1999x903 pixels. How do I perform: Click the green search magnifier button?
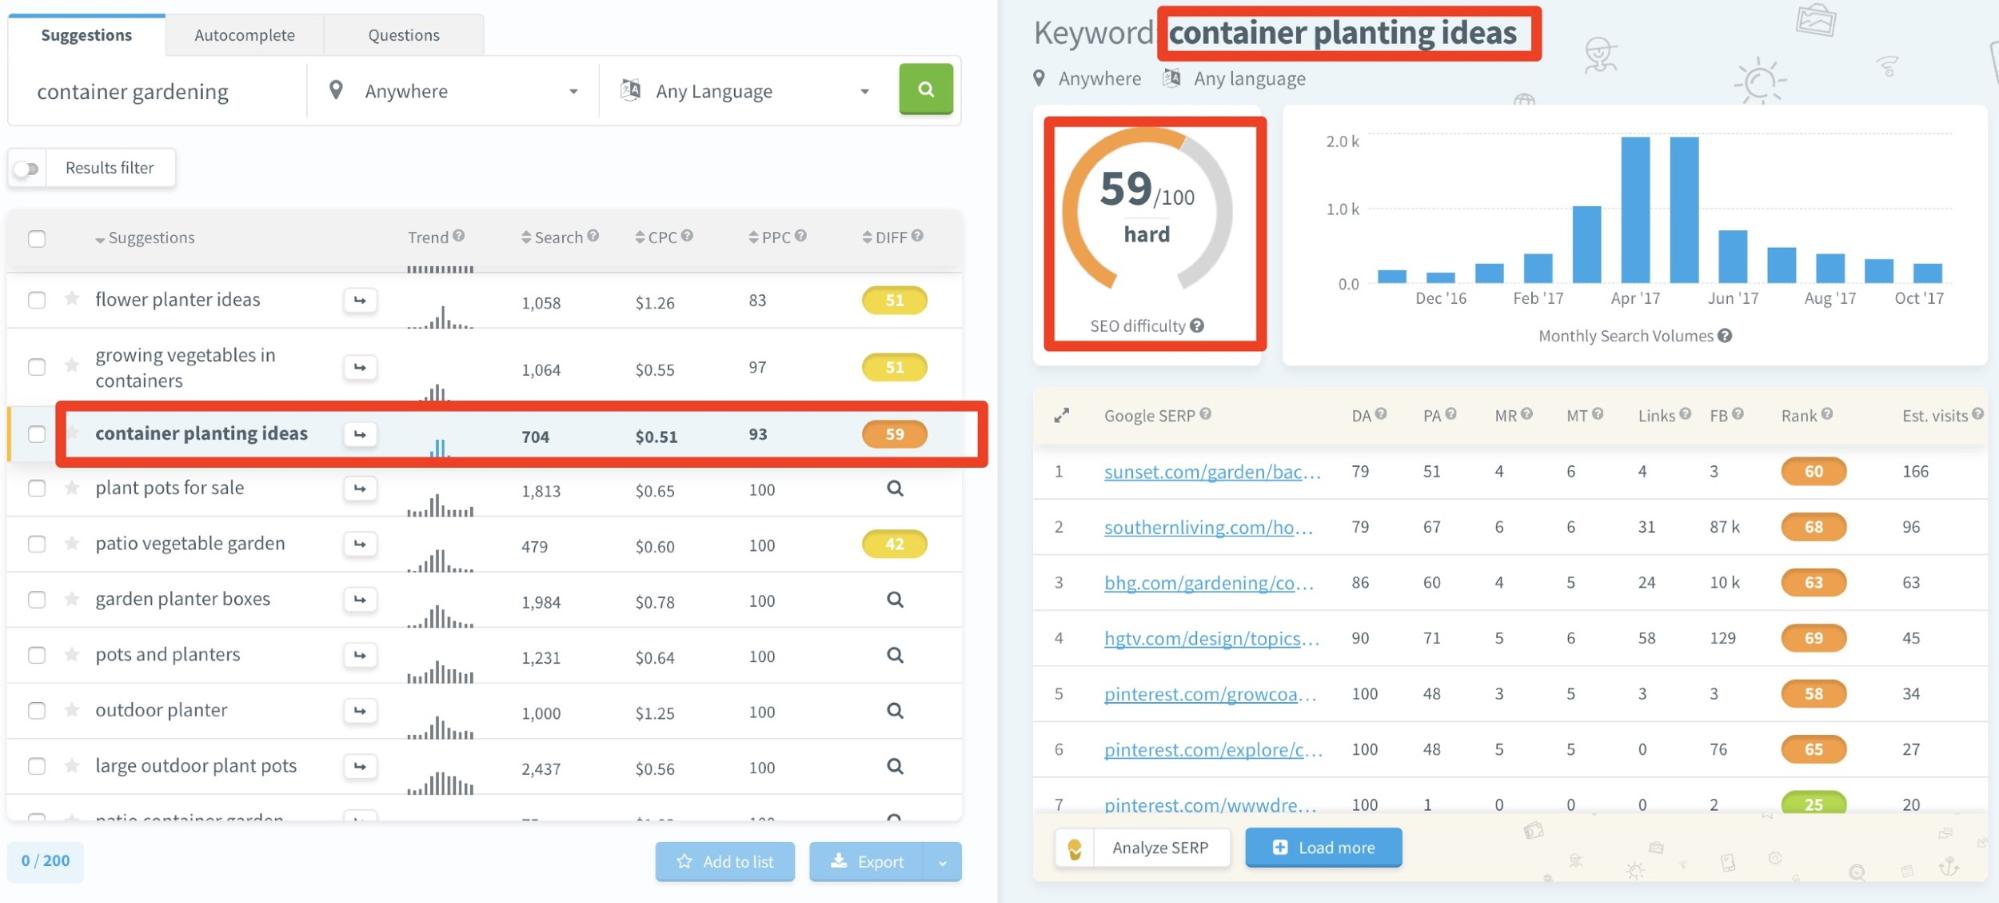925,90
